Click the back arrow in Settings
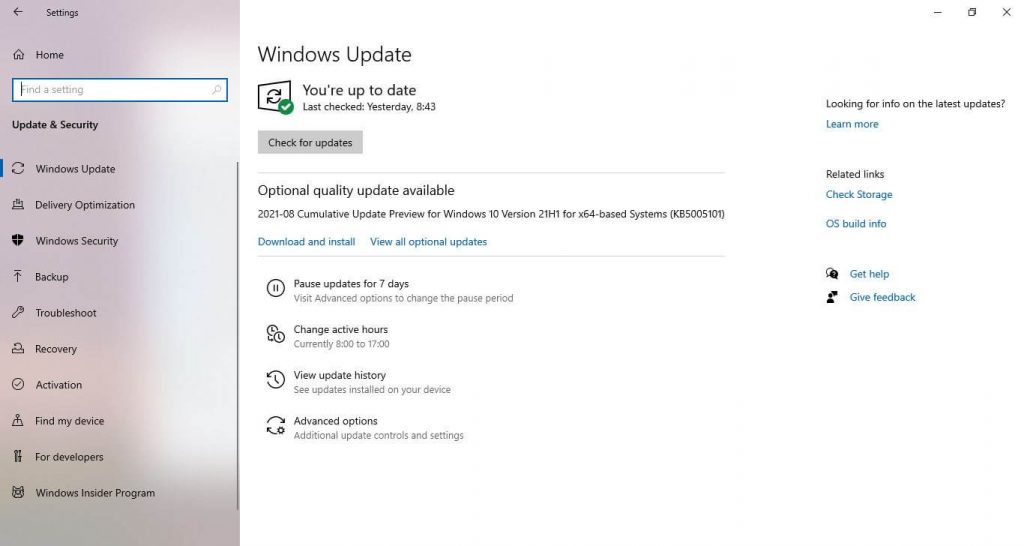The width and height of the screenshot is (1024, 546). 18,12
